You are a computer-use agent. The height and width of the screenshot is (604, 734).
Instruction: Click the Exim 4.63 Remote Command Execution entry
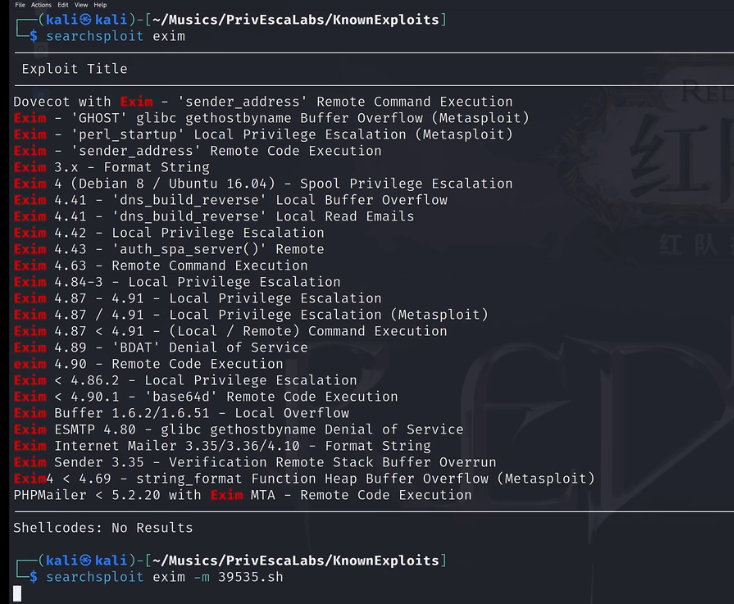click(x=161, y=265)
